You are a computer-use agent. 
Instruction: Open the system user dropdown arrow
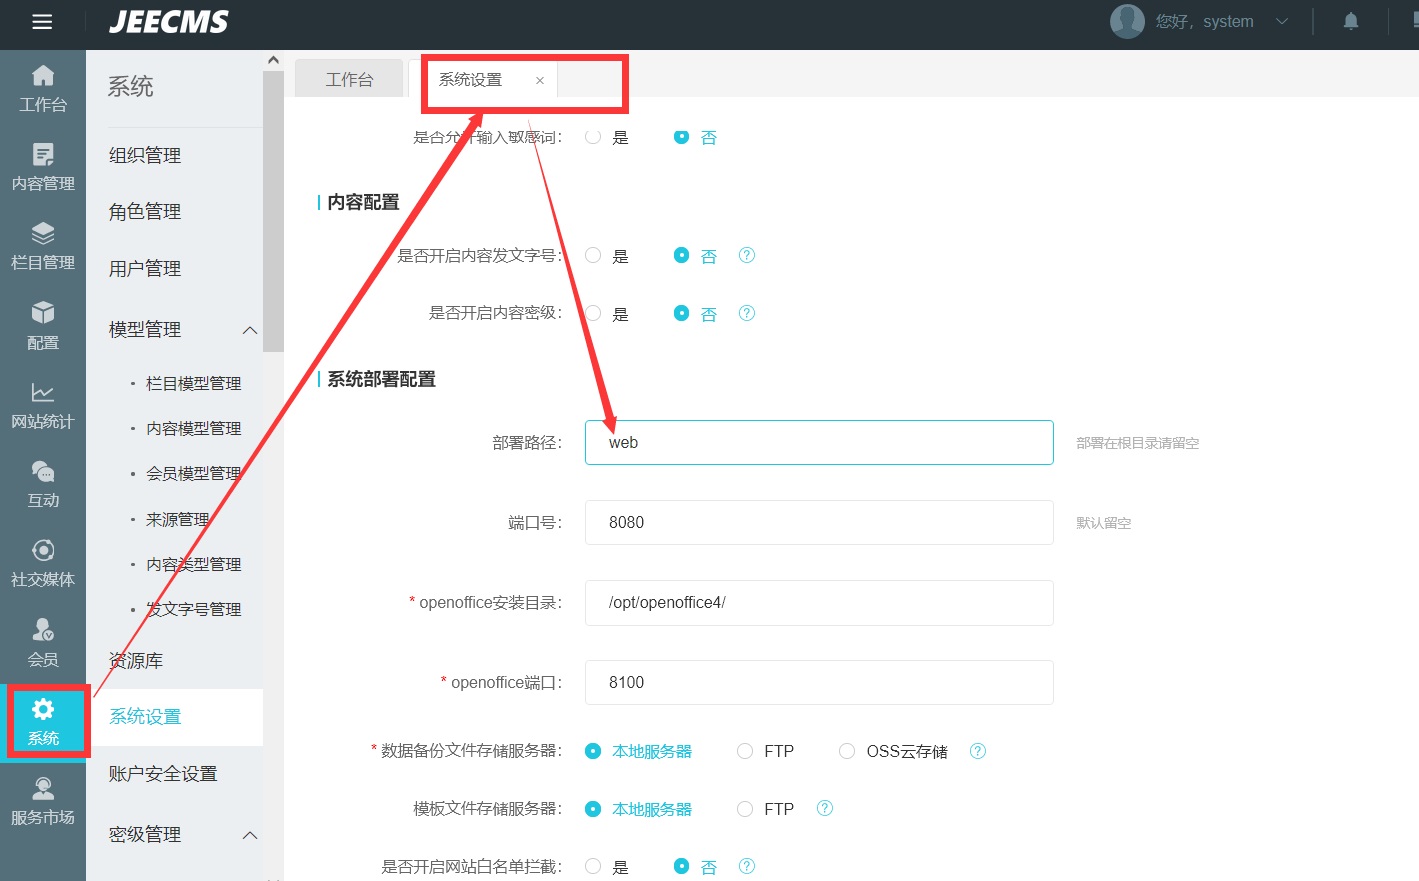[x=1282, y=21]
